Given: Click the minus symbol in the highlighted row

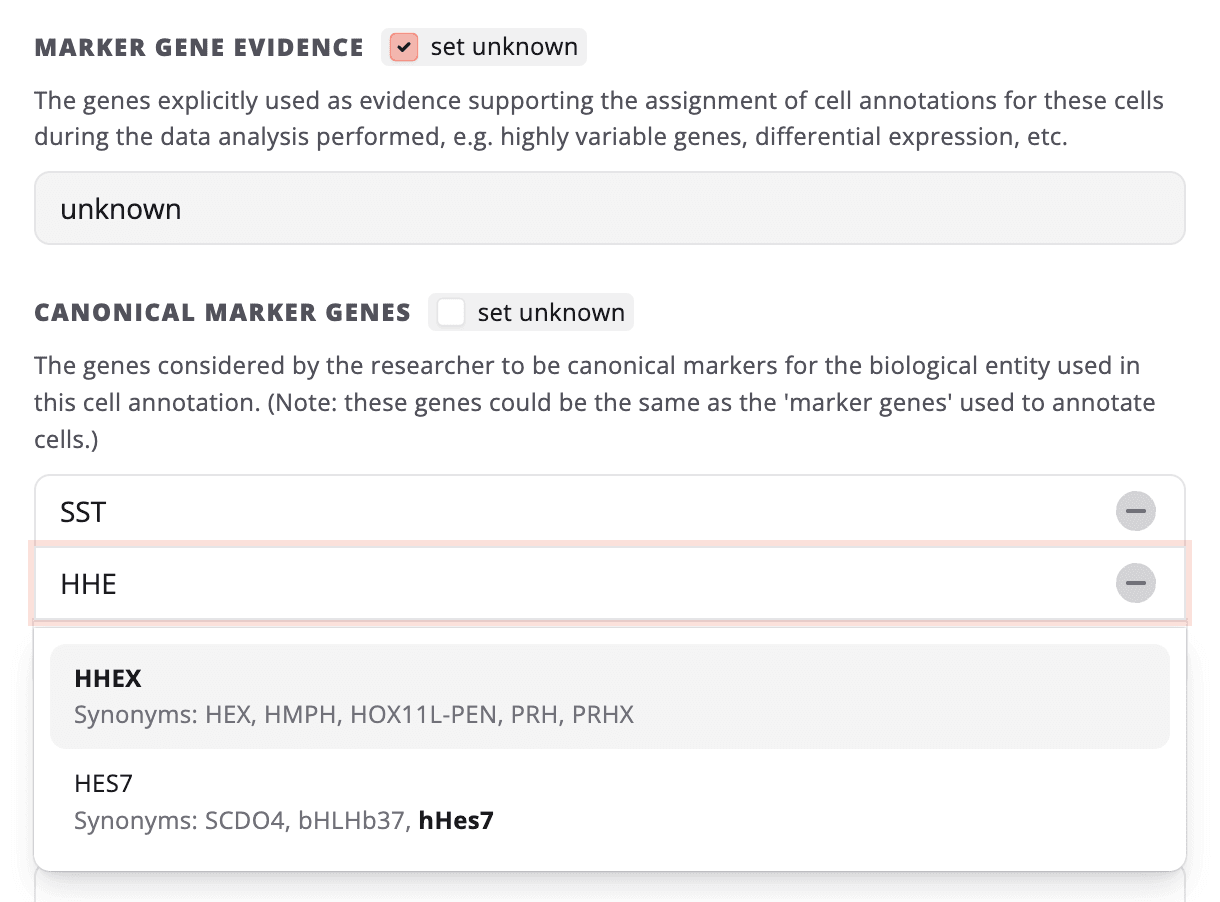Looking at the screenshot, I should point(1135,583).
